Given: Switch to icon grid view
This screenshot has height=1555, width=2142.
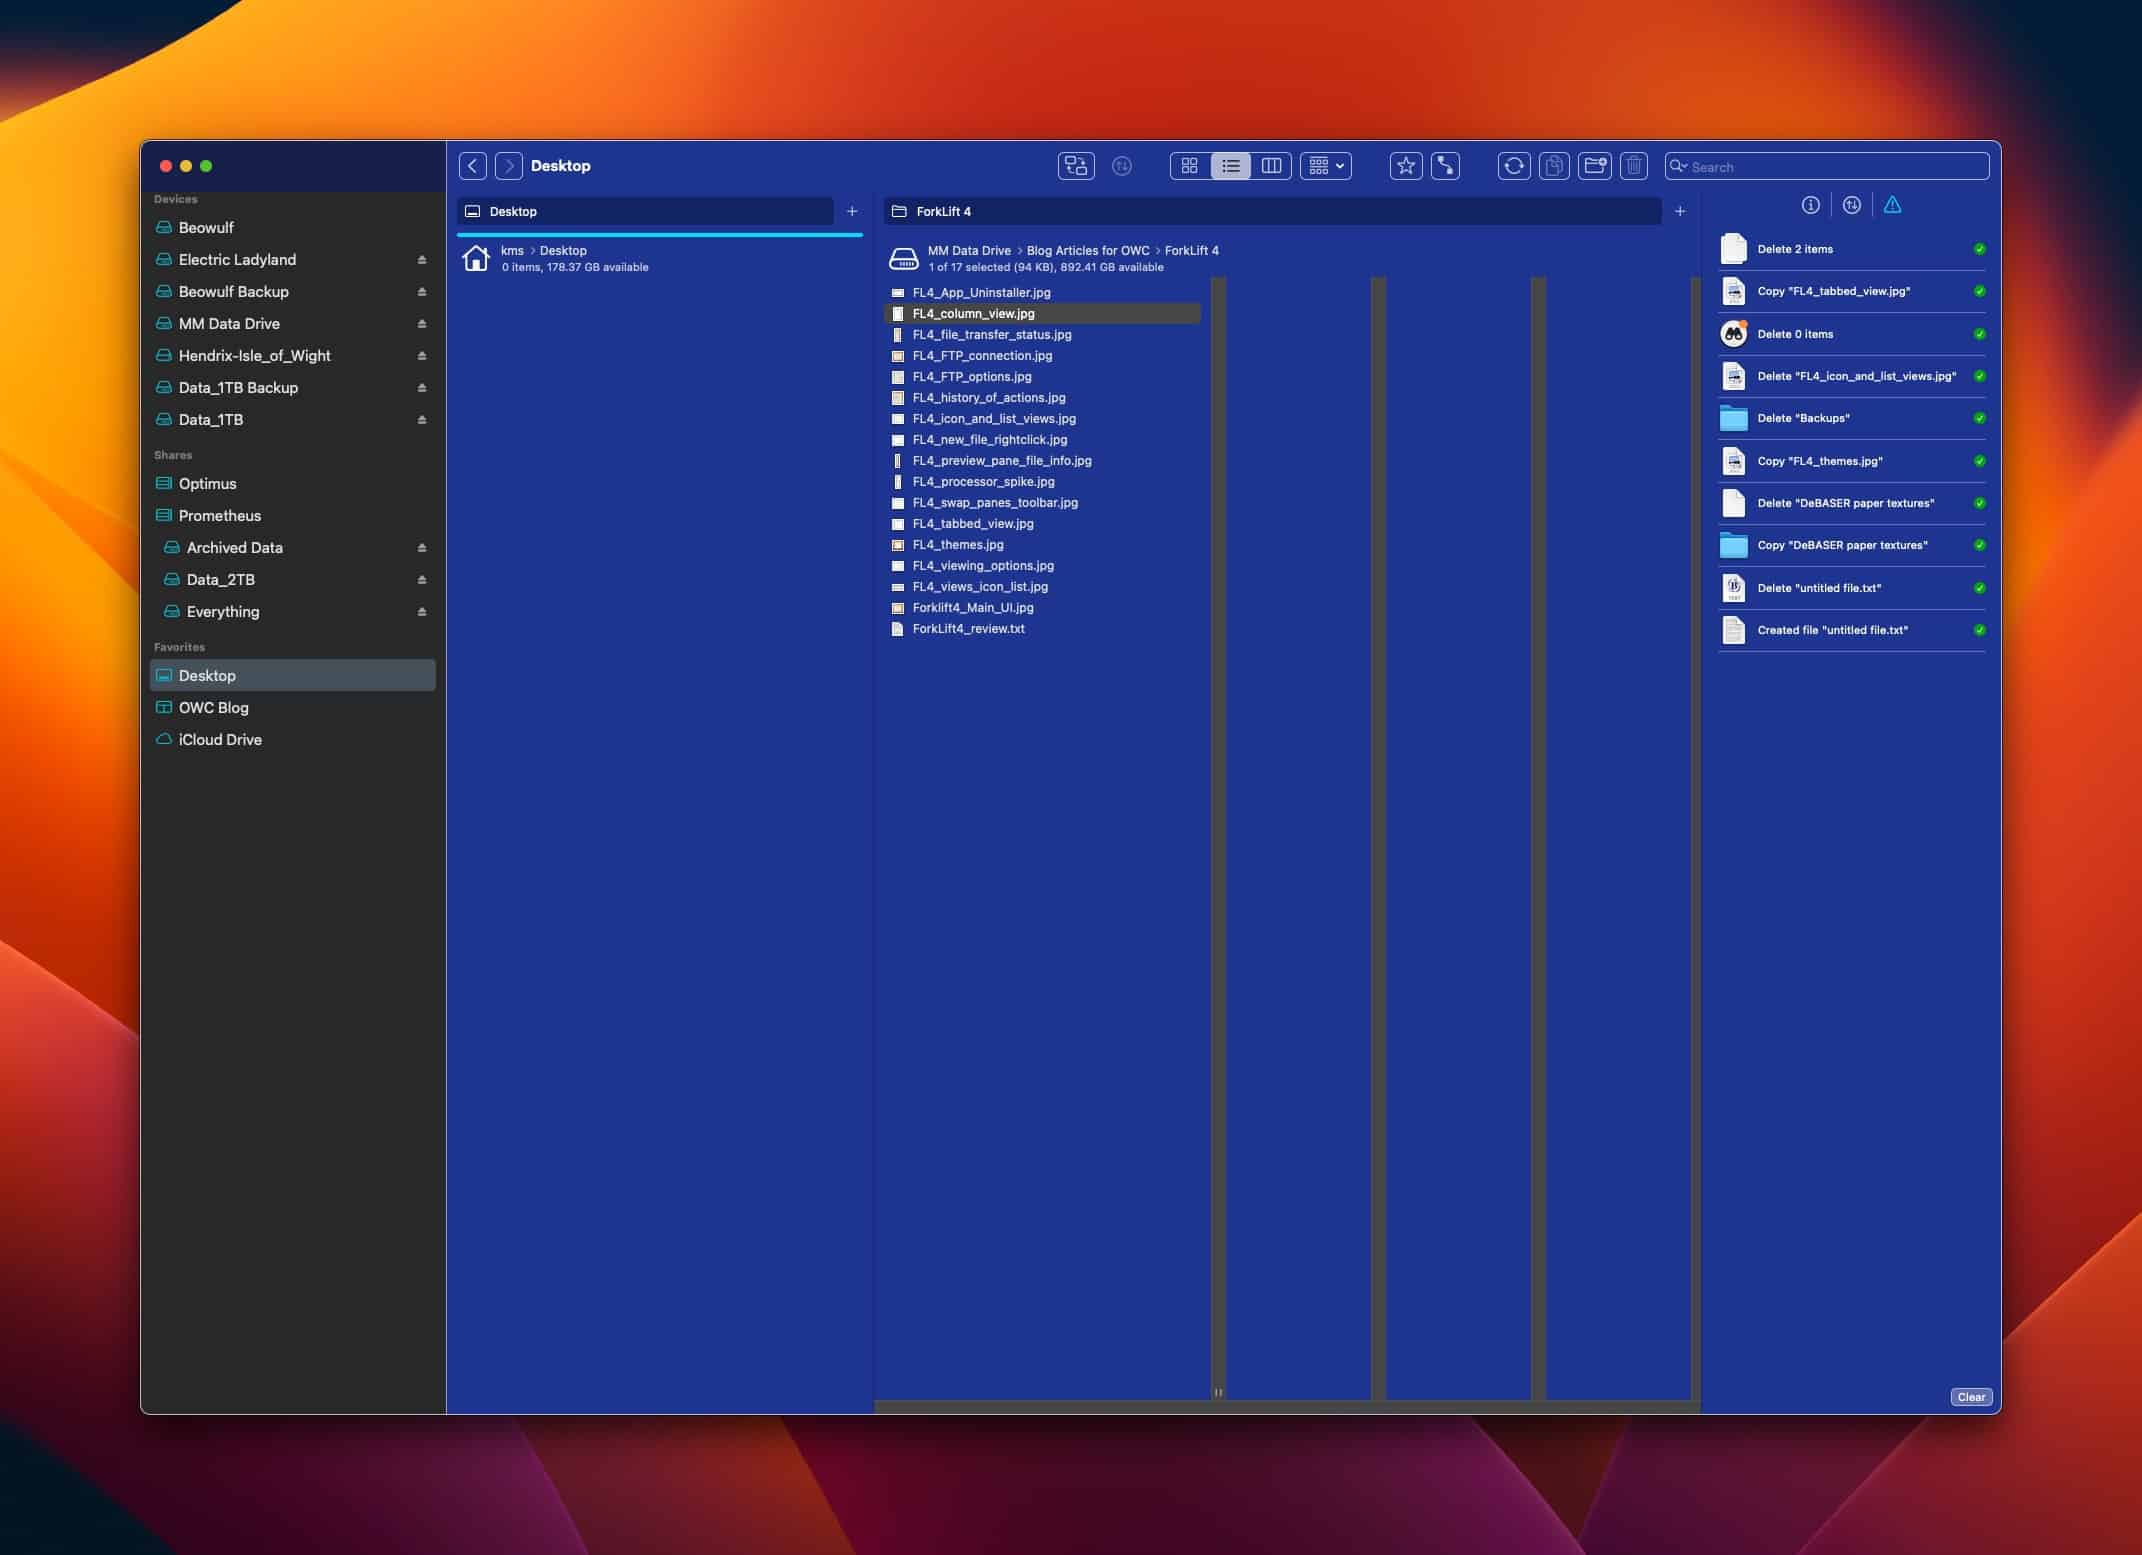Looking at the screenshot, I should [1190, 166].
